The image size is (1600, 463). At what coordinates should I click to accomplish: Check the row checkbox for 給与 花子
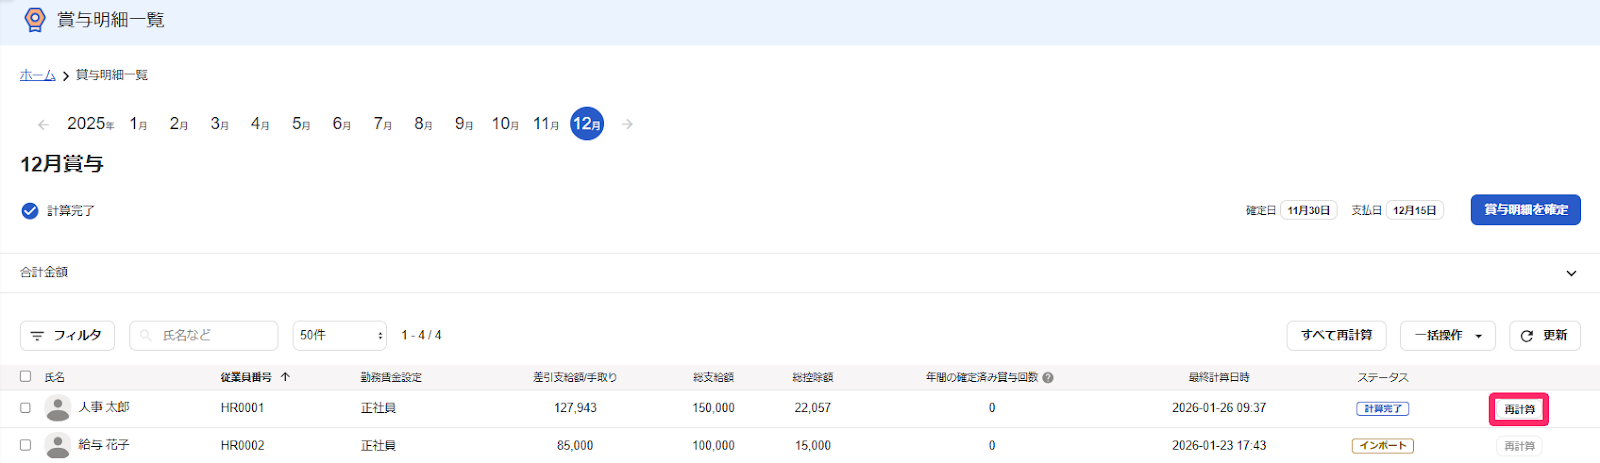26,445
